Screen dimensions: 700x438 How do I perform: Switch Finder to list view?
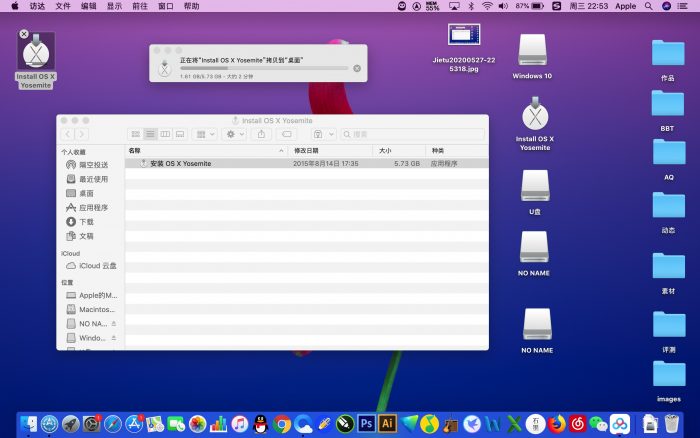pyautogui.click(x=150, y=133)
